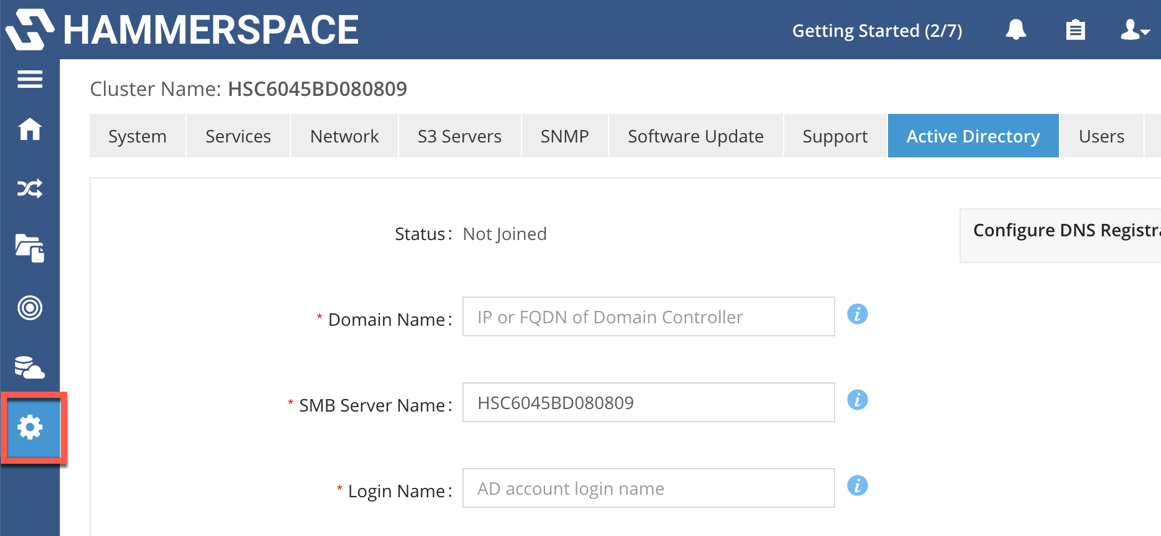Switch to the Support tab
Image resolution: width=1161 pixels, height=536 pixels.
pos(834,136)
